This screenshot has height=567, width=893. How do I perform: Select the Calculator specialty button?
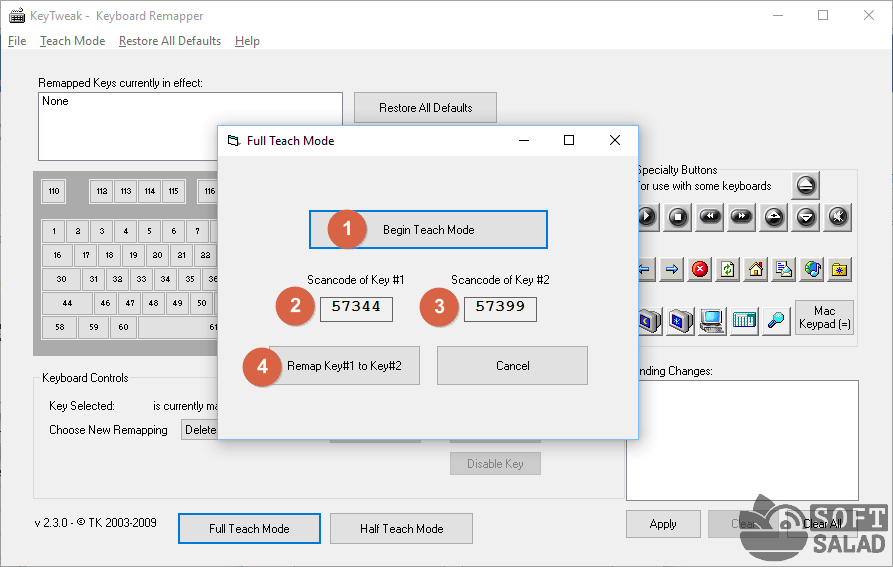(744, 320)
